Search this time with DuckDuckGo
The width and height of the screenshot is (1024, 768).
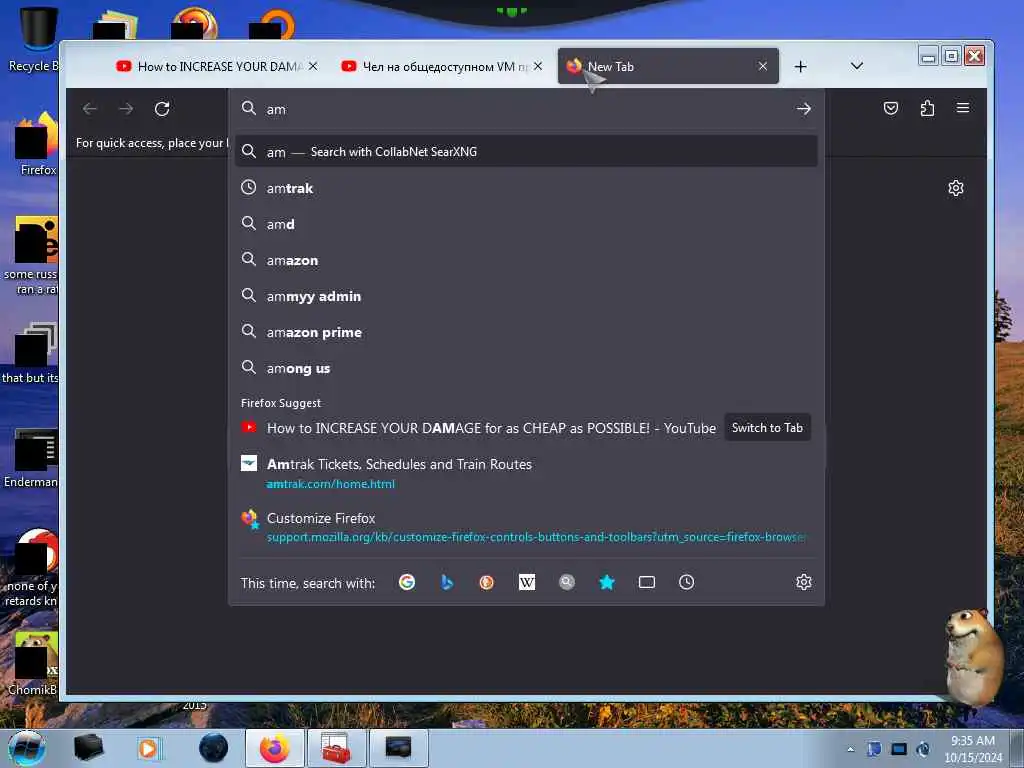click(487, 582)
